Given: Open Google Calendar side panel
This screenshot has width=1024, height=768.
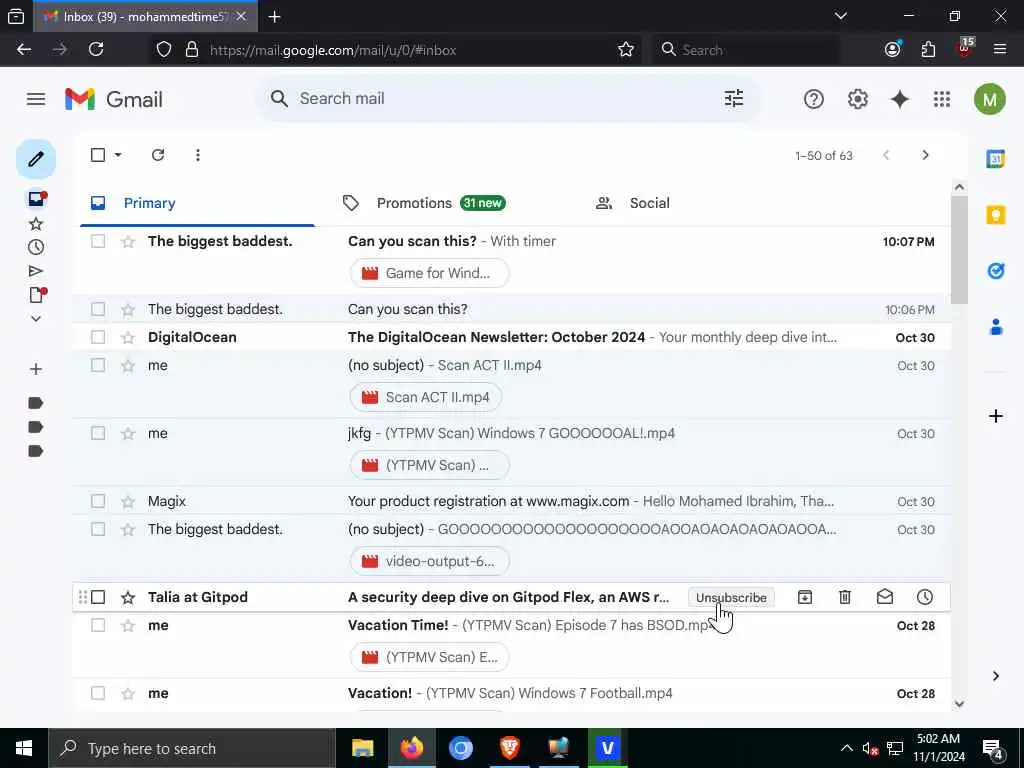Looking at the screenshot, I should tap(996, 159).
